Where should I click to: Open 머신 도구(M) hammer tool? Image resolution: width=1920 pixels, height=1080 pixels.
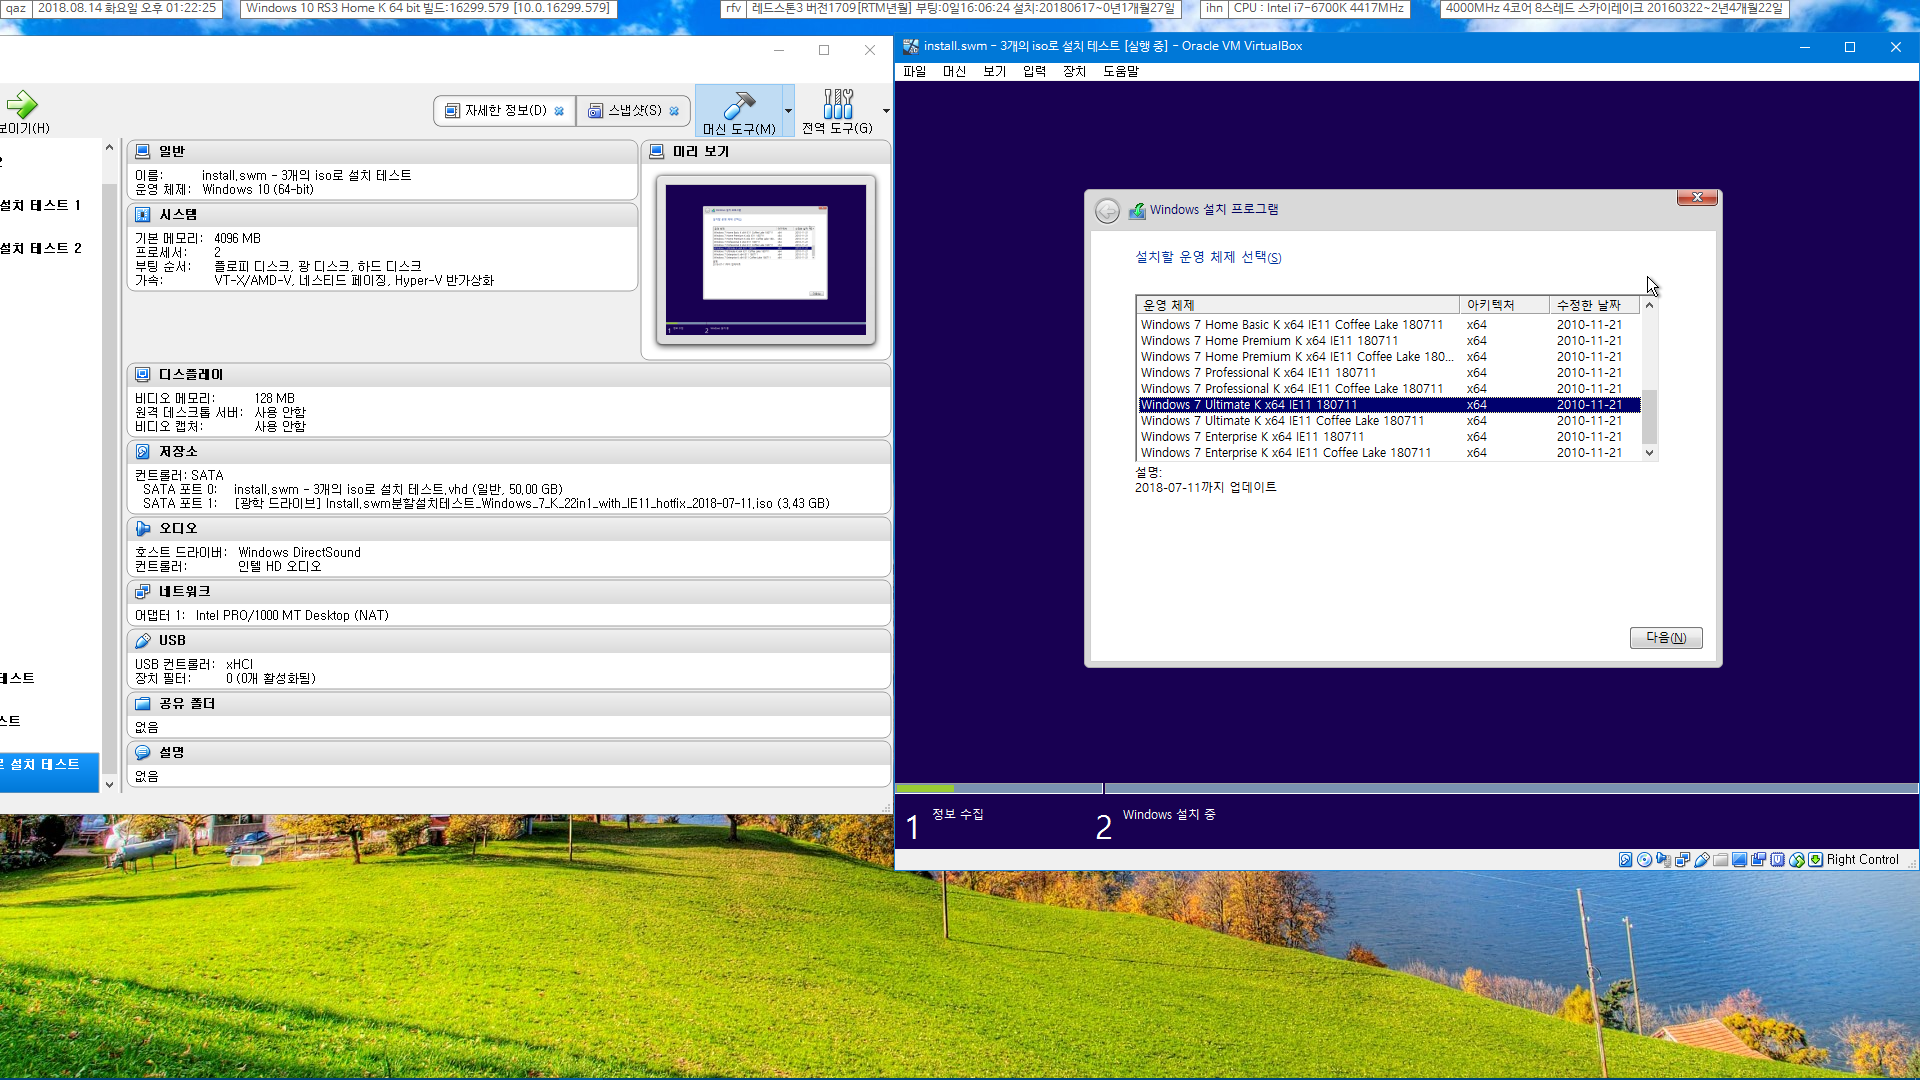[x=739, y=110]
